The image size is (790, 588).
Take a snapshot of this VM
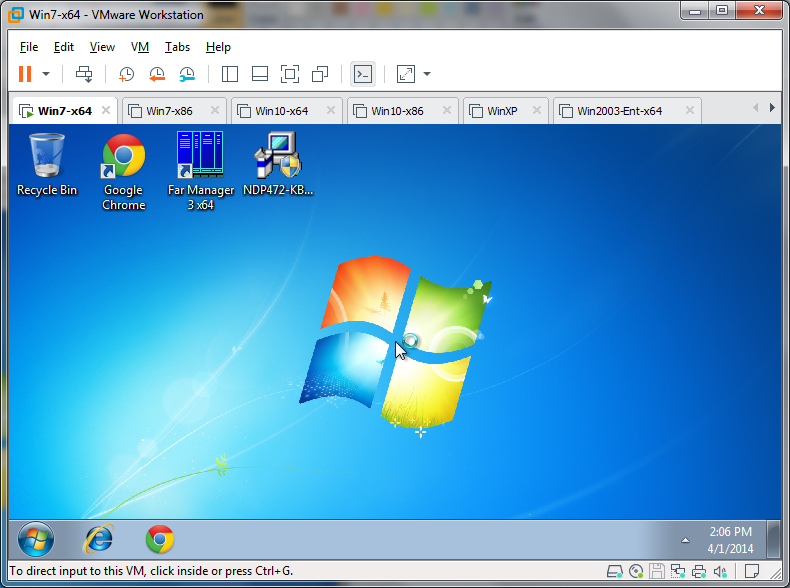126,74
